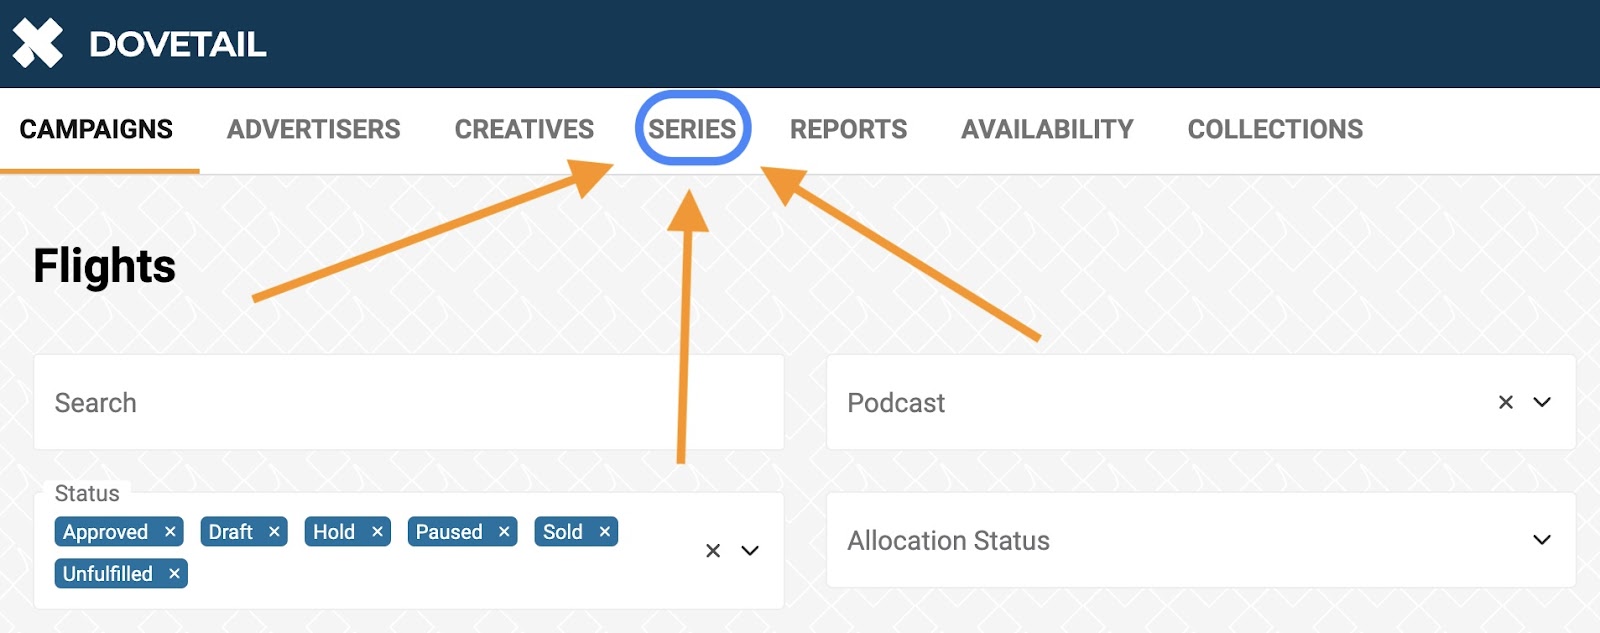Image resolution: width=1600 pixels, height=633 pixels.
Task: Expand the Status dropdown arrow
Action: (750, 551)
